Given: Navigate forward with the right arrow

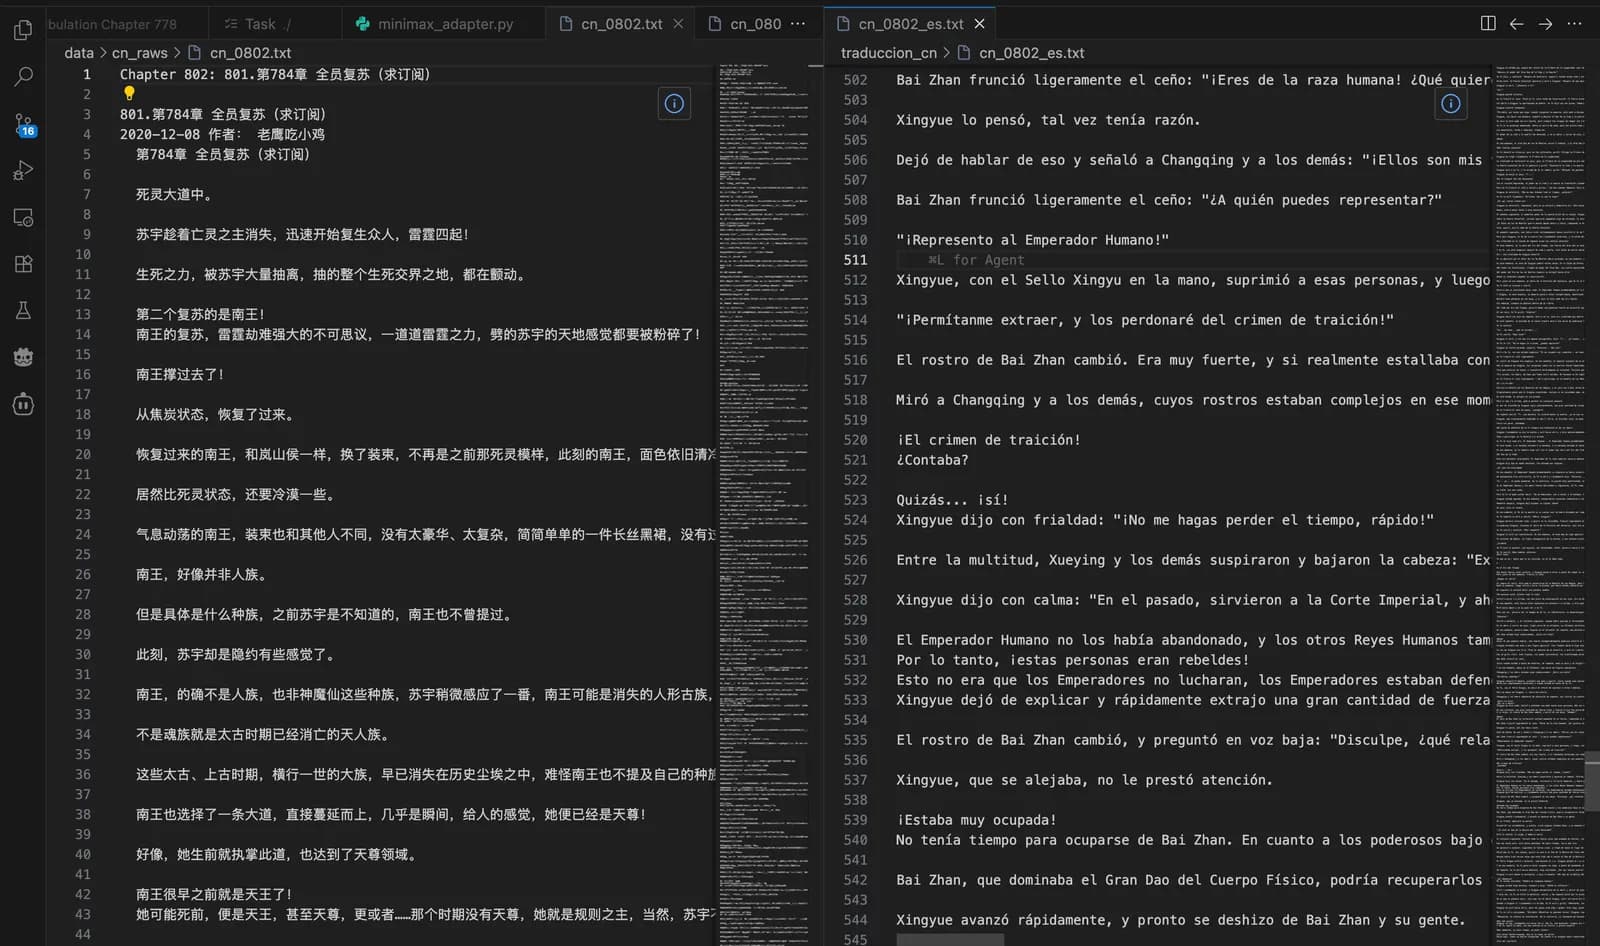Looking at the screenshot, I should pyautogui.click(x=1545, y=23).
